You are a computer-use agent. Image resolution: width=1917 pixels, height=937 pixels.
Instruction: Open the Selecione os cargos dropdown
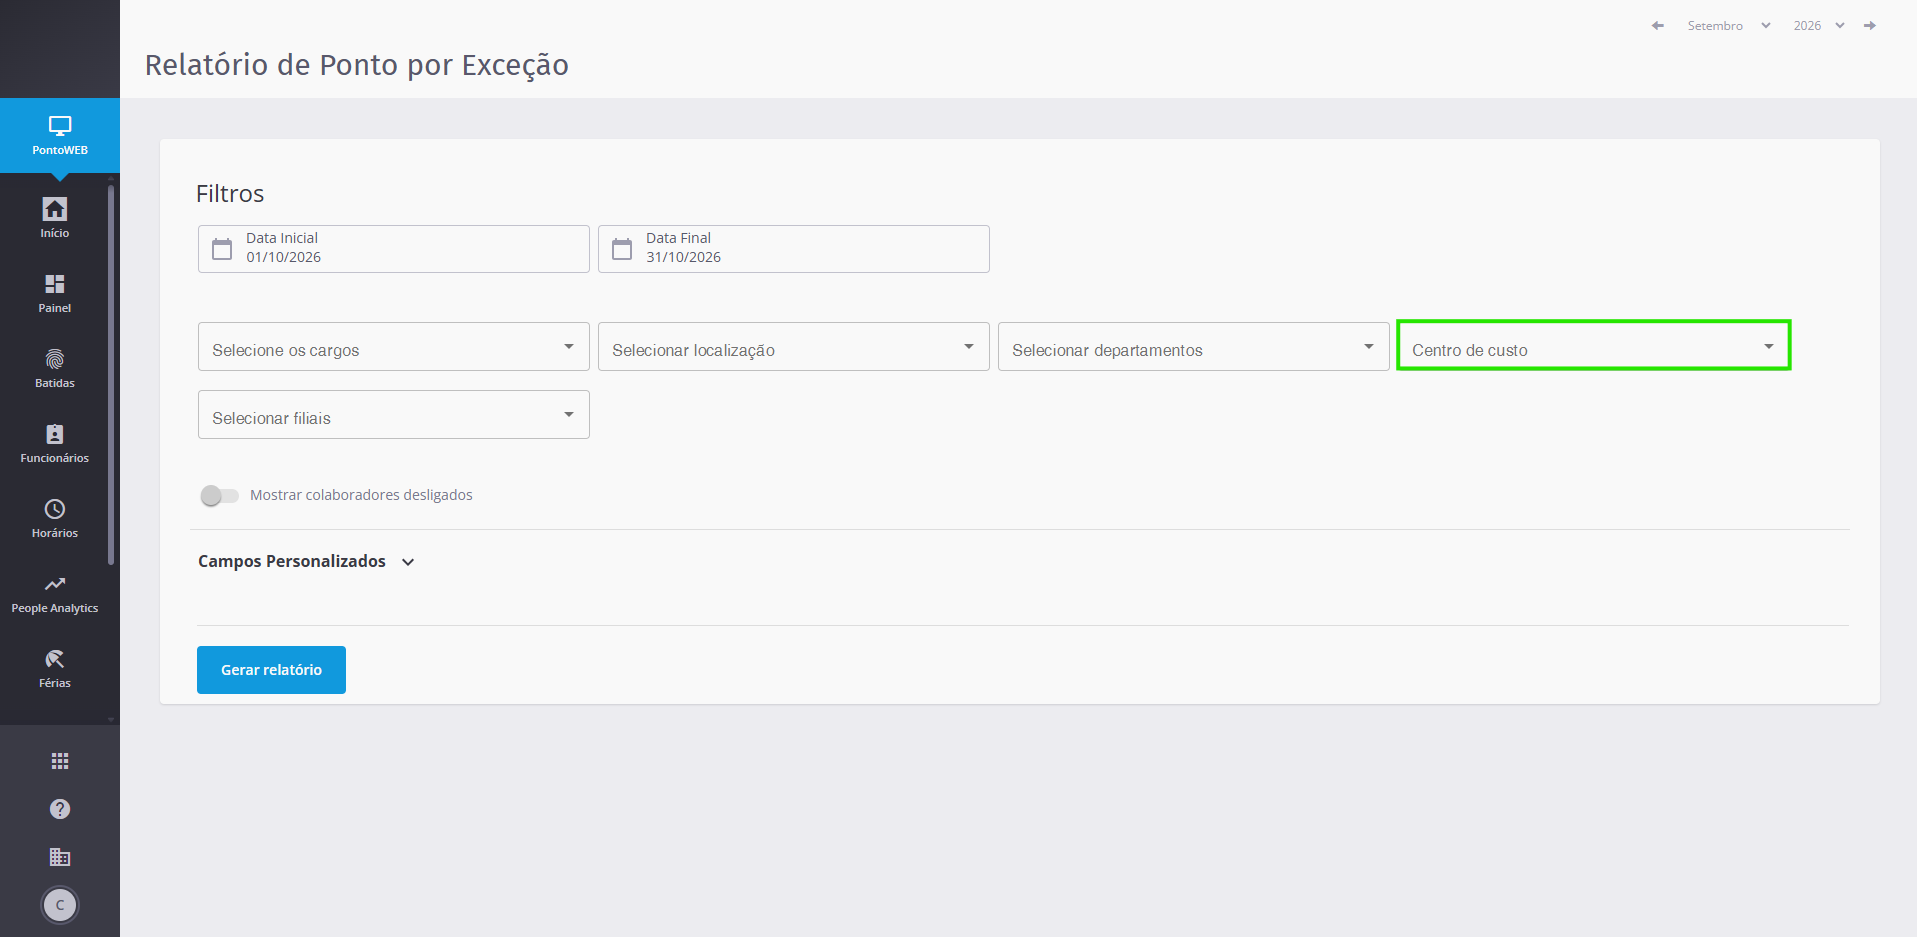pos(394,347)
